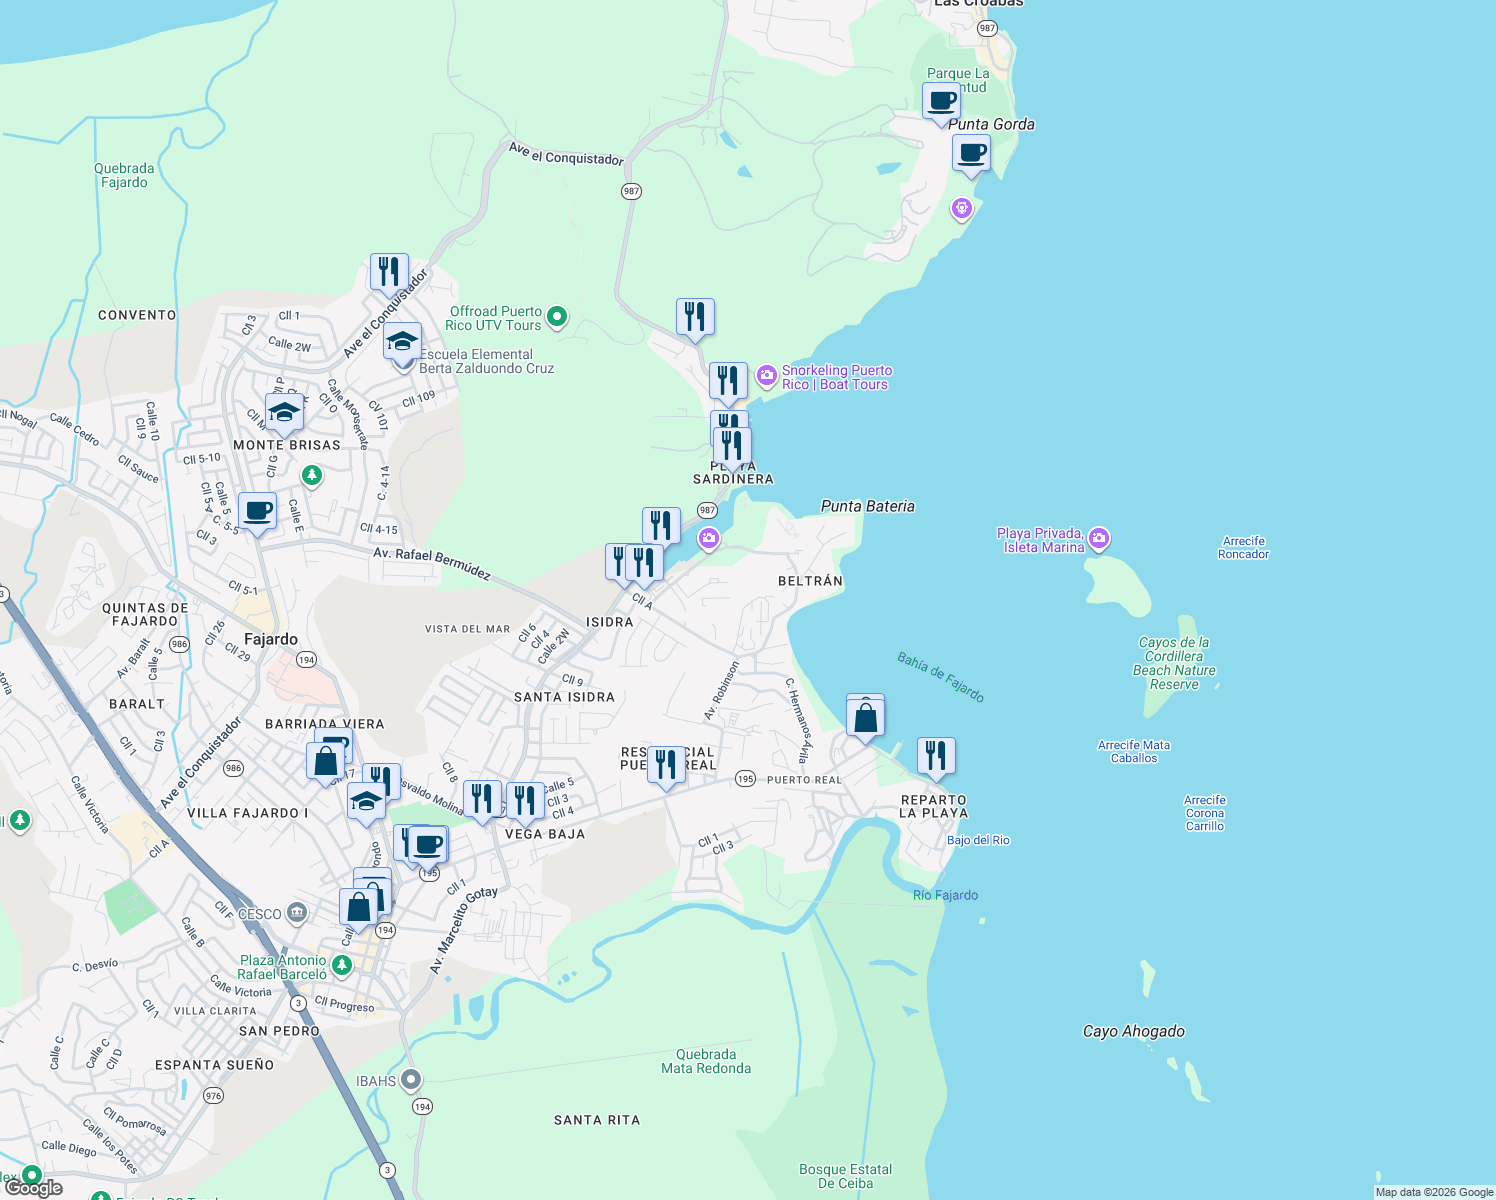Click the restaurant pin in Residencial Puerto Real
This screenshot has height=1200, width=1496.
coord(666,766)
